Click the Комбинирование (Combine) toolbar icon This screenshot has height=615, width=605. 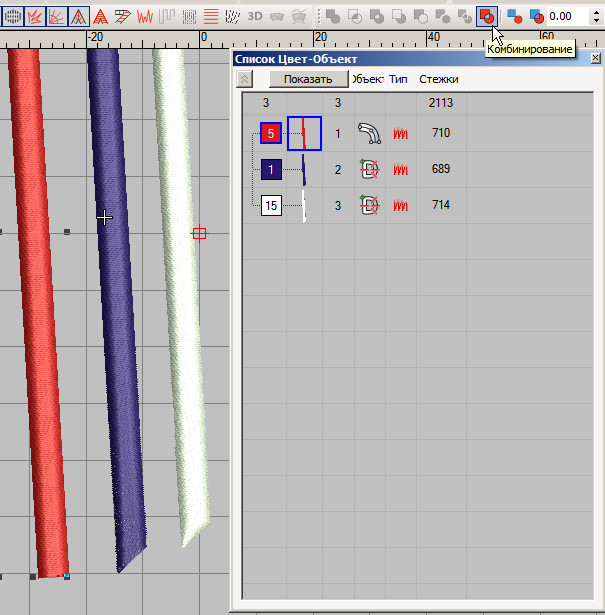click(486, 16)
